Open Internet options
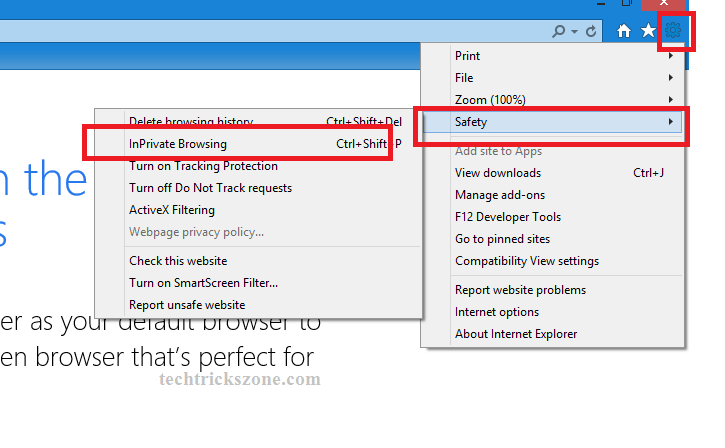The width and height of the screenshot is (725, 448). (x=497, y=312)
